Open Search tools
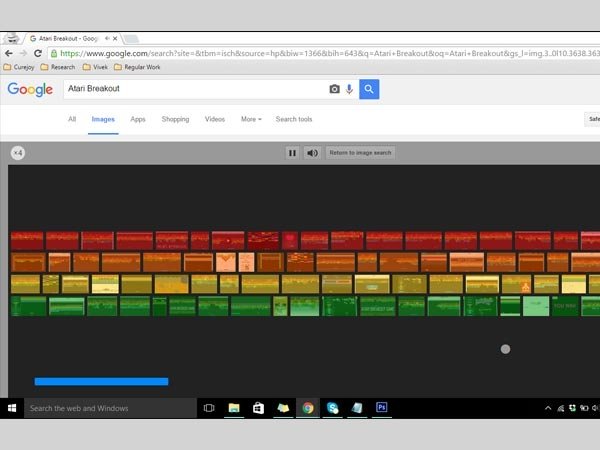Viewport: 600px width, 450px height. coord(294,119)
